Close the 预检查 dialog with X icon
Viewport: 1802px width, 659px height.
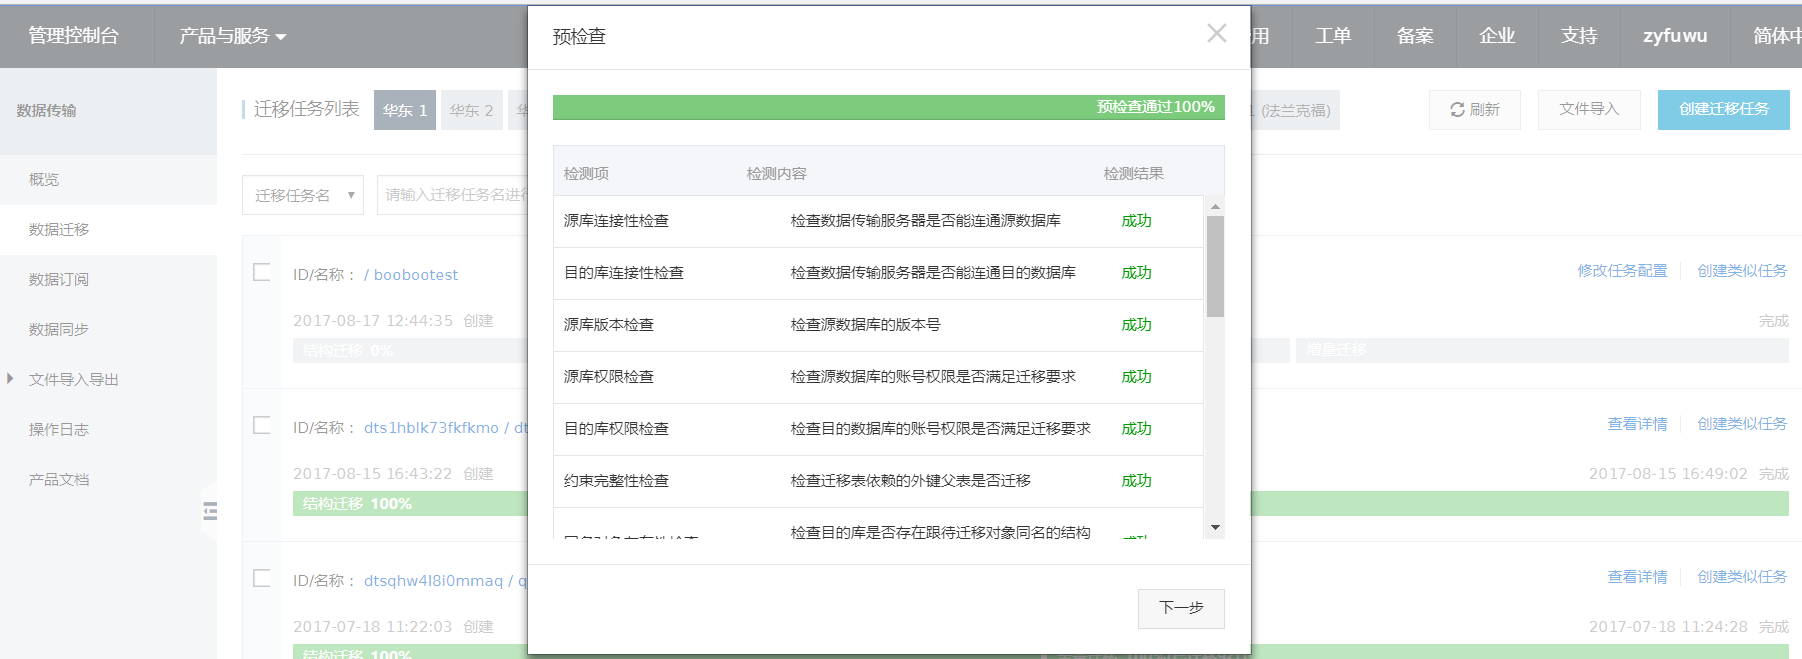tap(1216, 34)
